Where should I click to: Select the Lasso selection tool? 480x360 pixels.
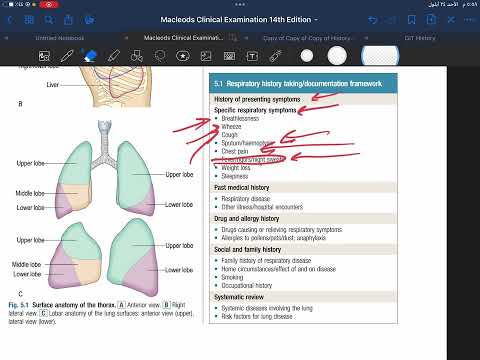[x=160, y=56]
